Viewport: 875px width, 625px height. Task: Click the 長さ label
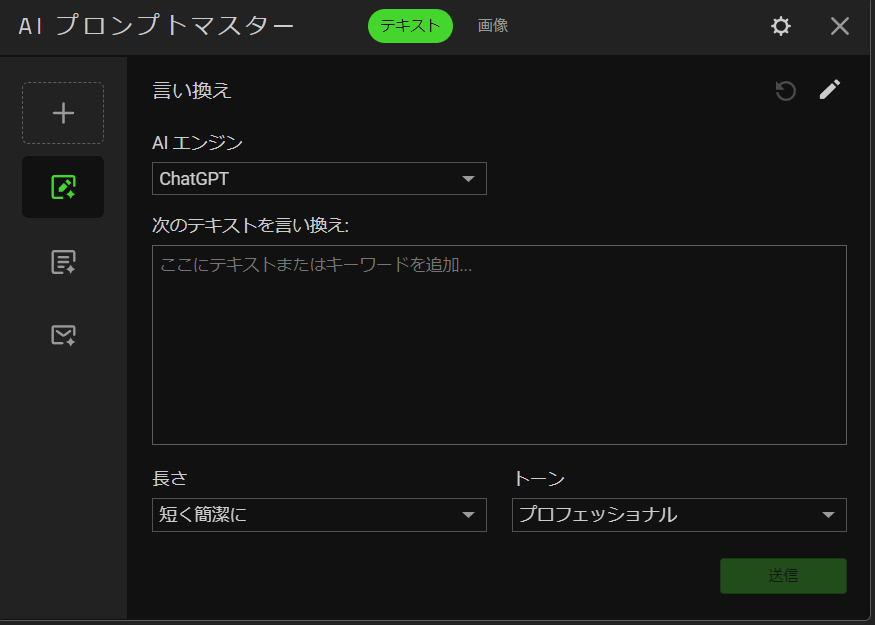pos(170,479)
